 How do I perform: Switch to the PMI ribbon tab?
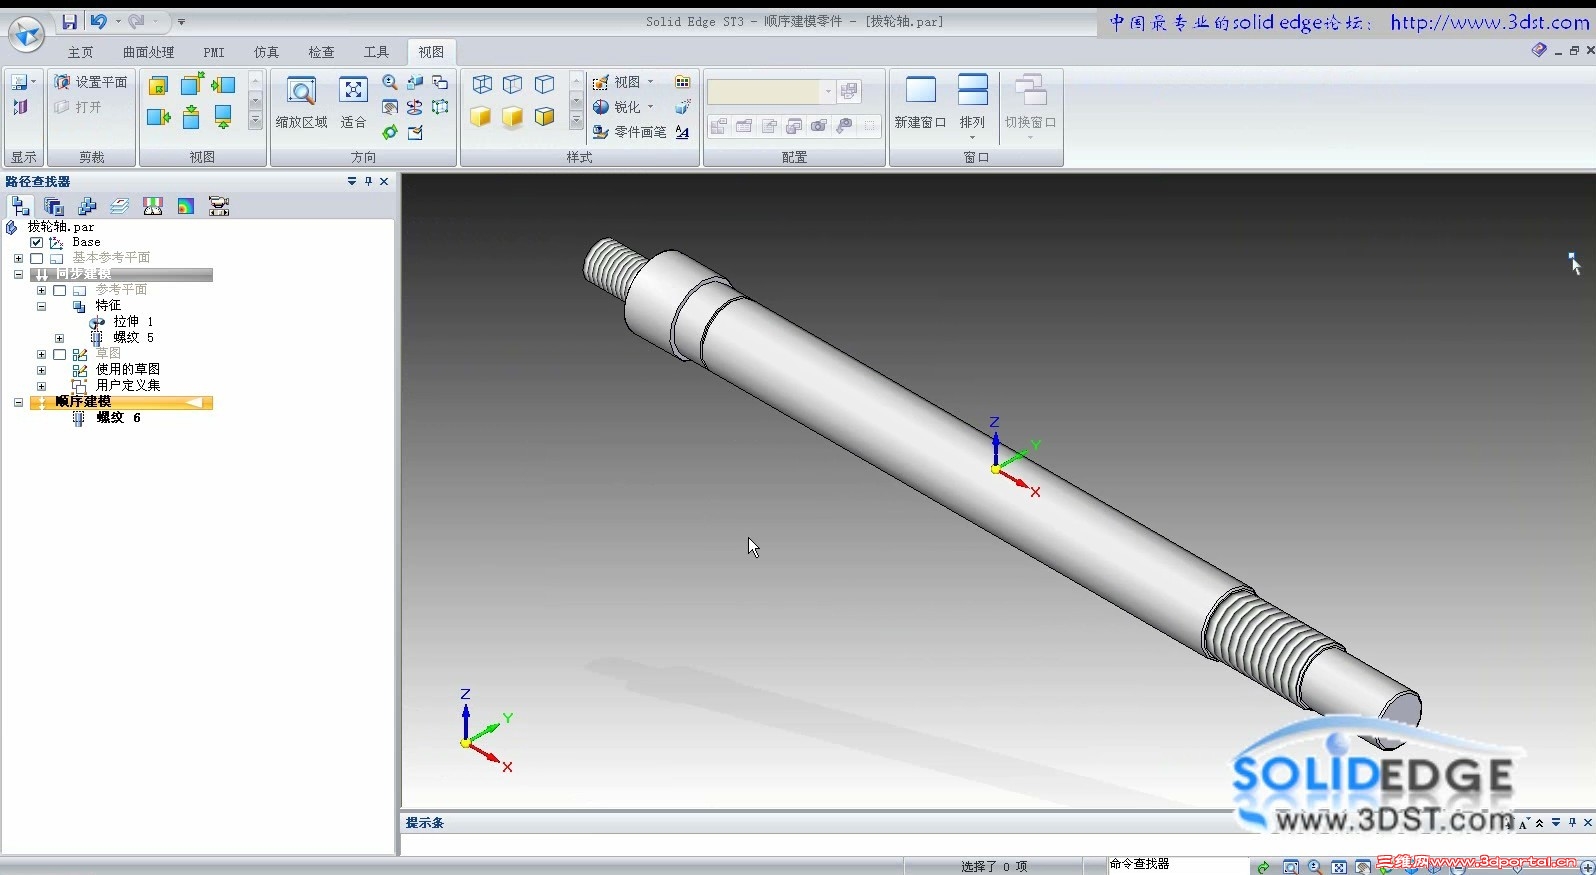tap(213, 52)
